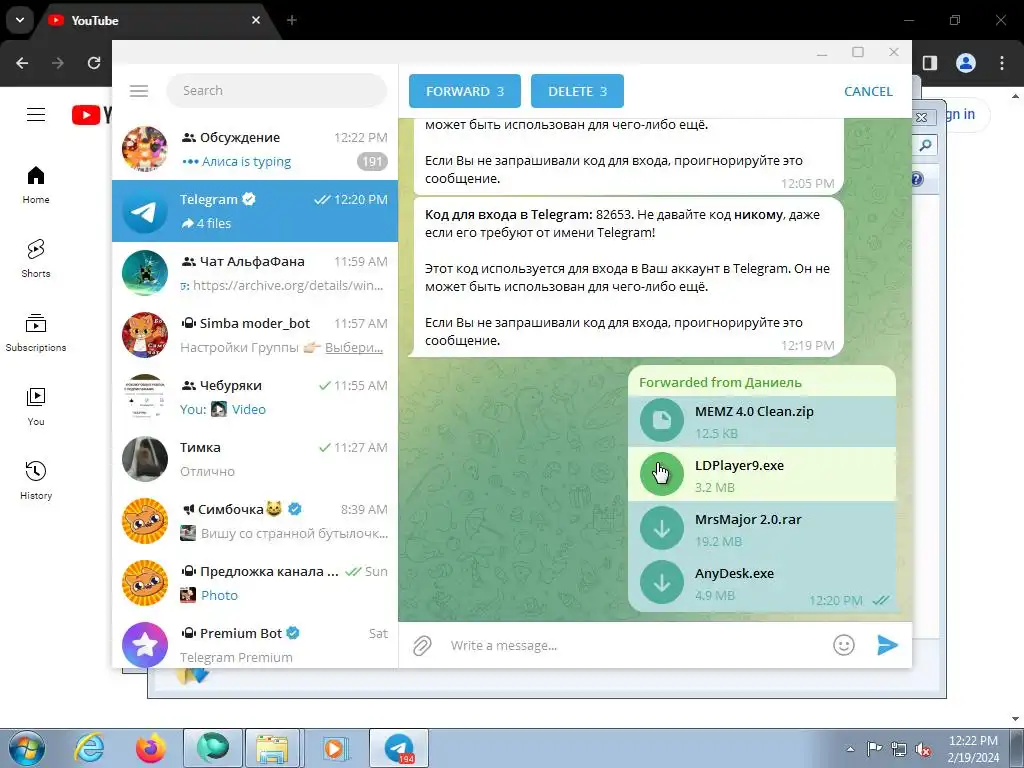This screenshot has height=768, width=1024.
Task: Open YouTube Shorts in sidebar
Action: (36, 259)
